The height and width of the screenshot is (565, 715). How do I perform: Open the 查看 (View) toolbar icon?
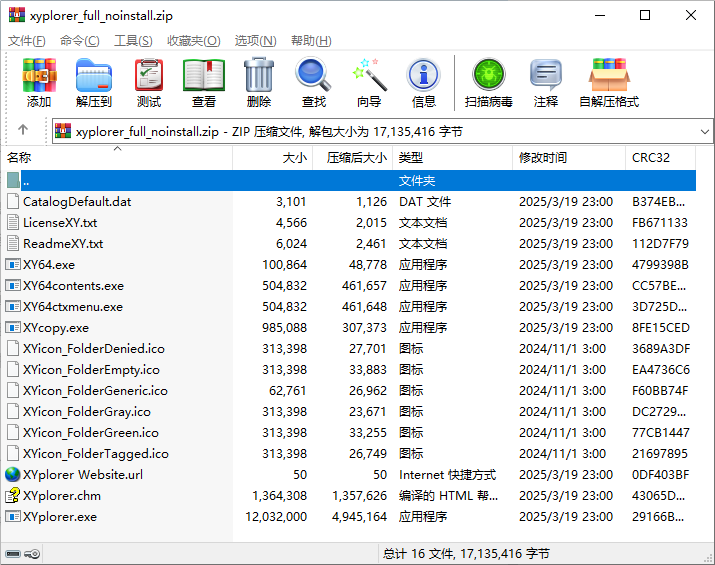[204, 75]
